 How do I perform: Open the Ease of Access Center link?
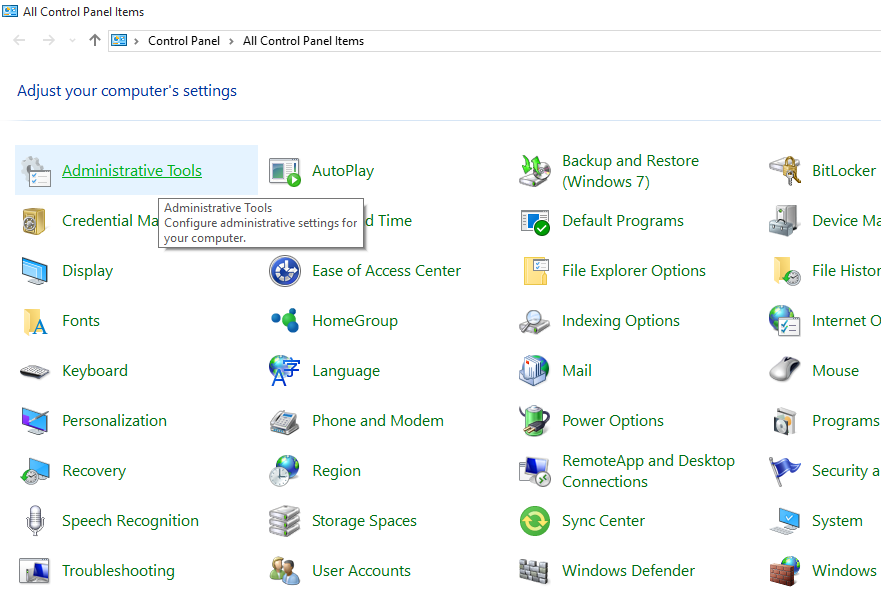point(386,271)
